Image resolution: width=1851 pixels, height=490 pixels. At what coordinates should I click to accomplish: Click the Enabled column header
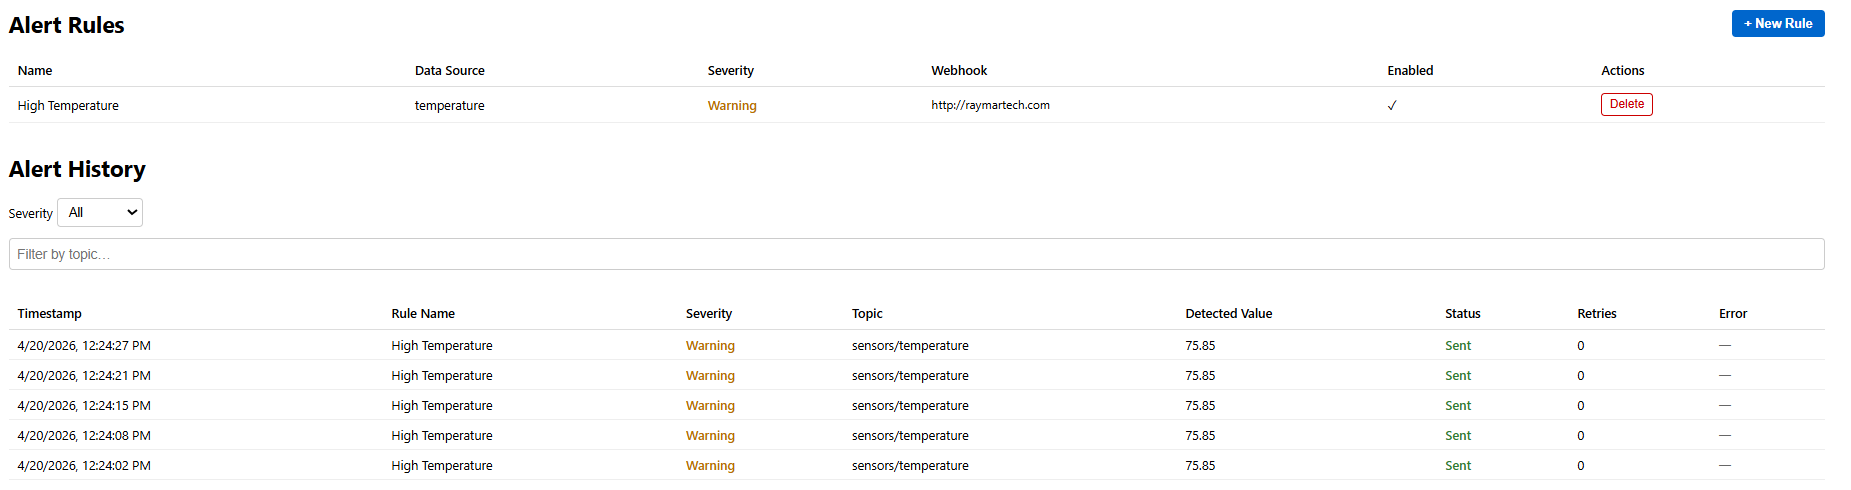click(1410, 71)
